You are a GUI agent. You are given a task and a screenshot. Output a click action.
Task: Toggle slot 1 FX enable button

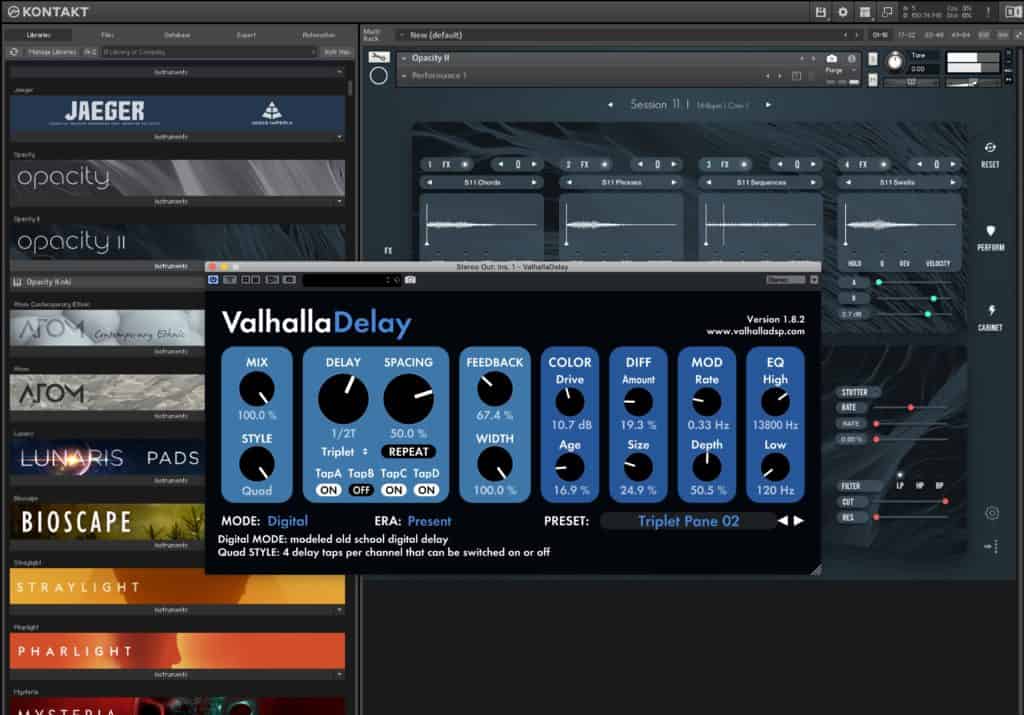(x=465, y=164)
